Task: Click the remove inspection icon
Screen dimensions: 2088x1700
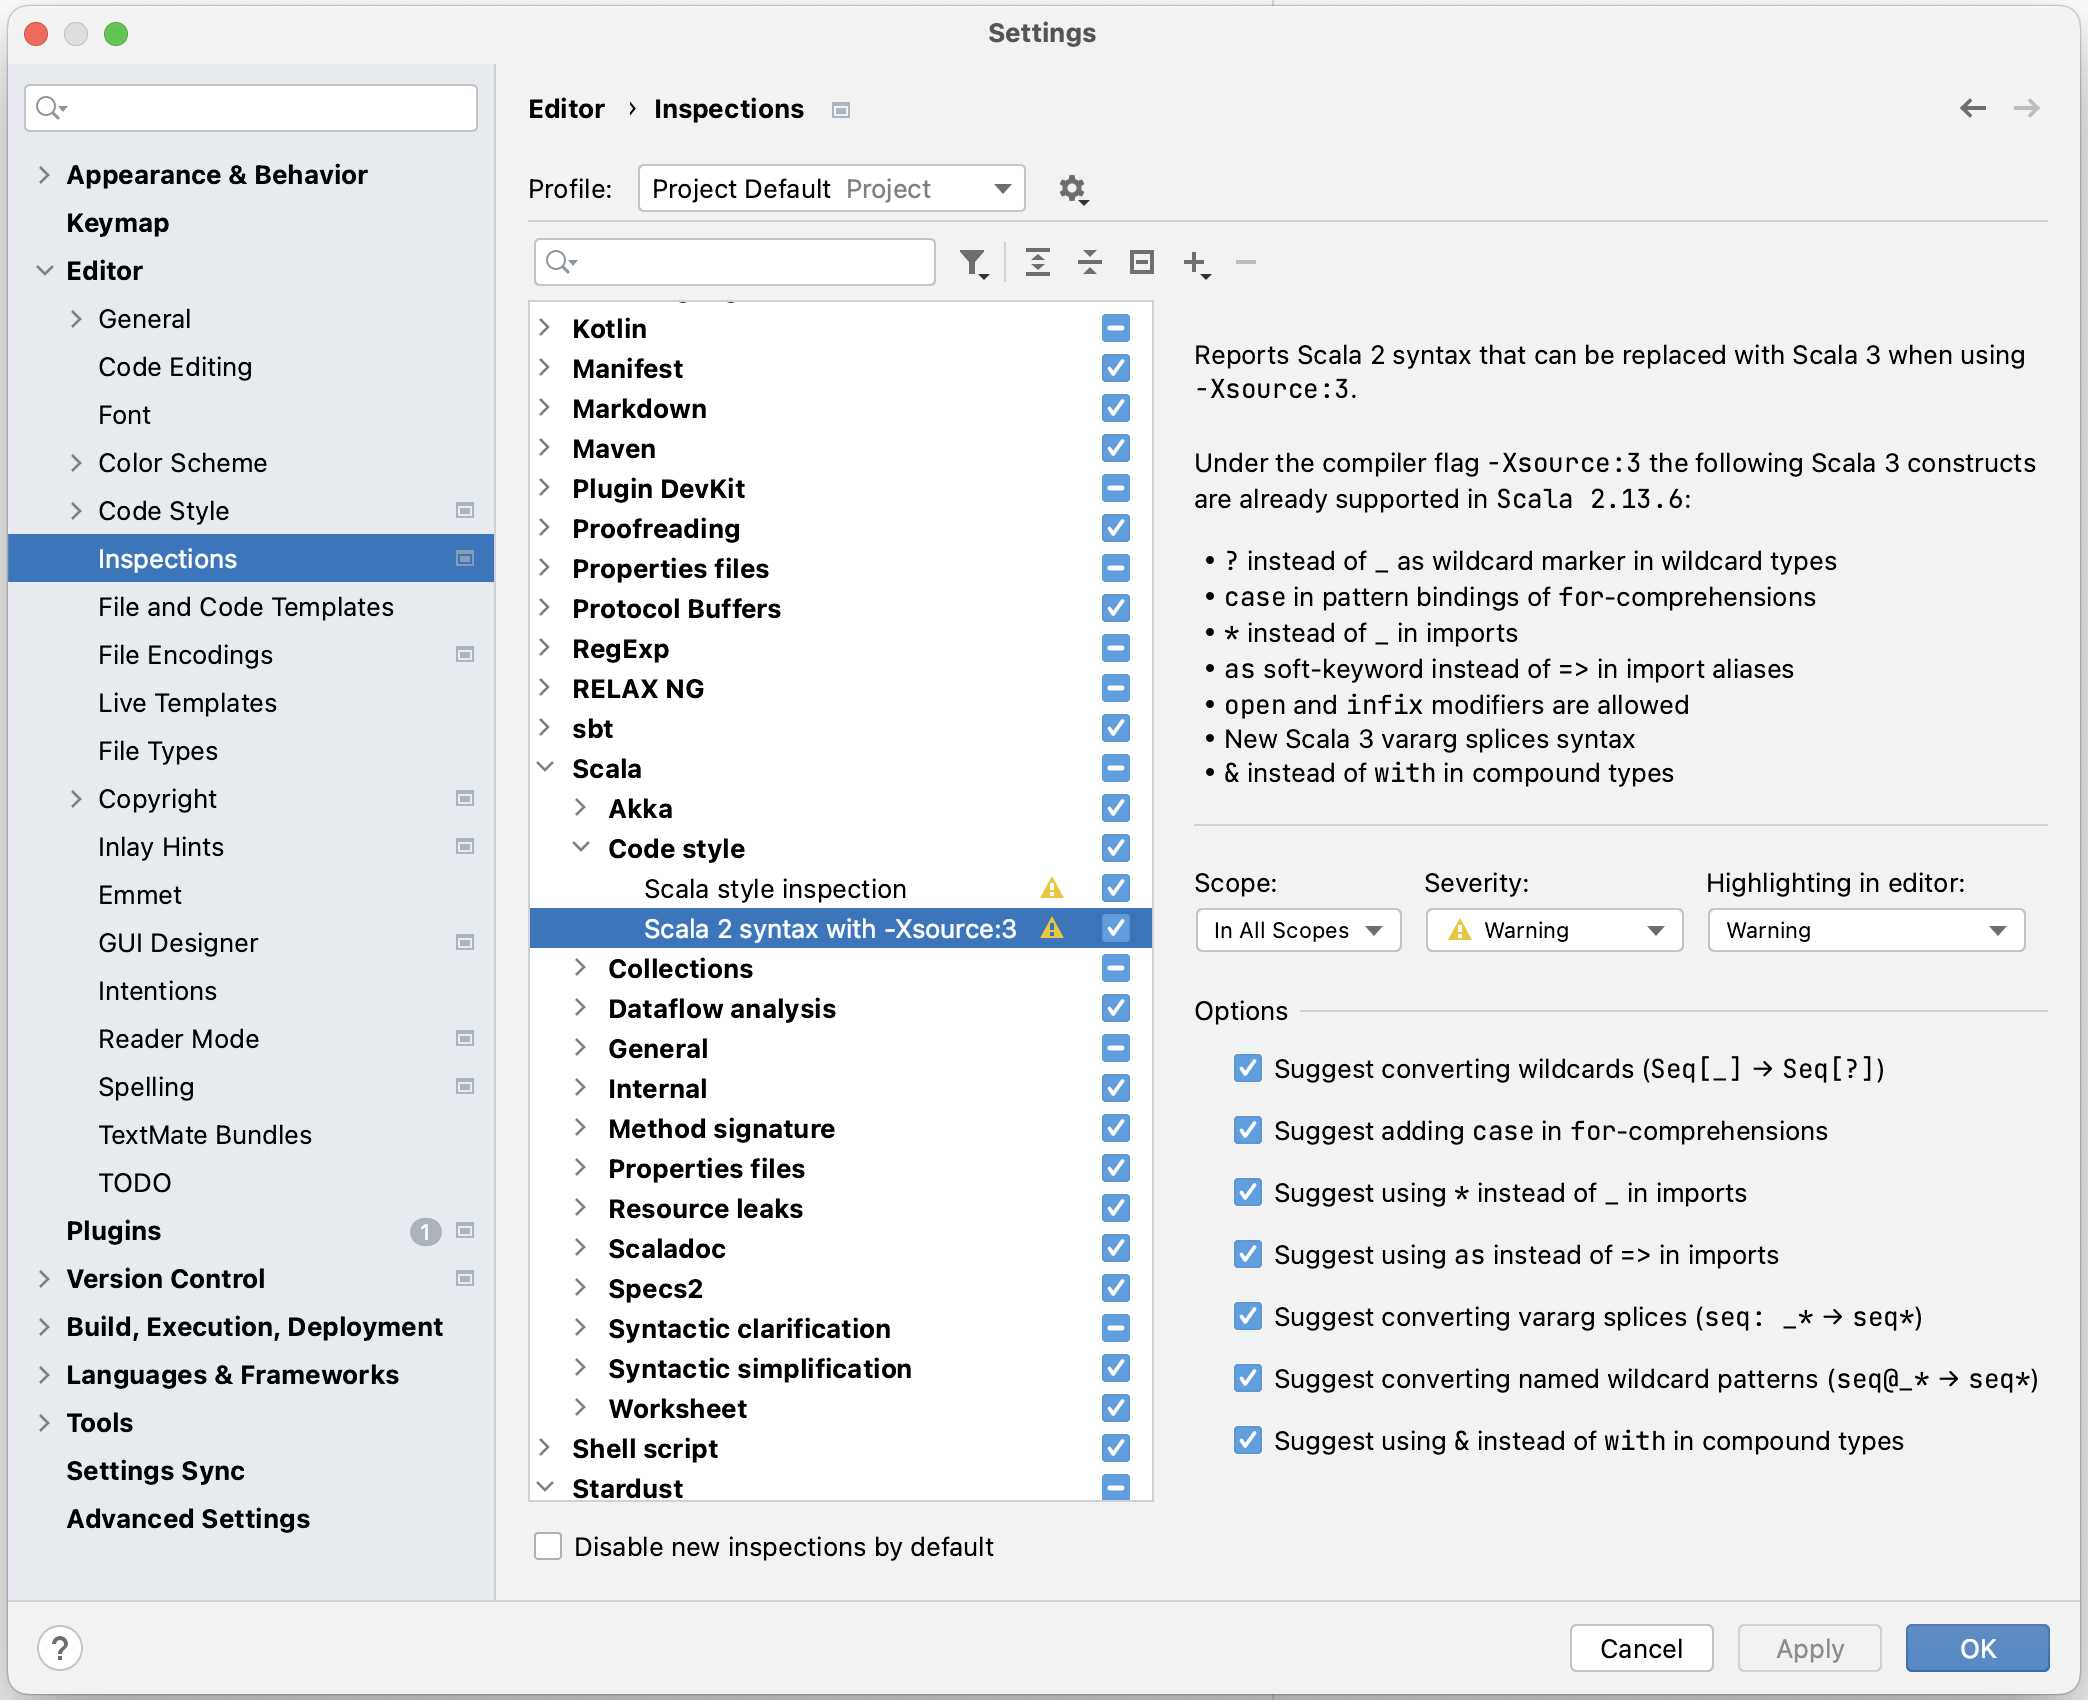Action: click(1247, 262)
